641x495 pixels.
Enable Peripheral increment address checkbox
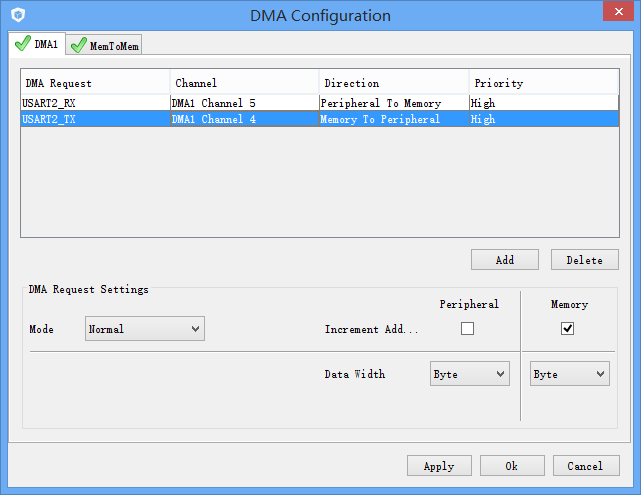(467, 328)
